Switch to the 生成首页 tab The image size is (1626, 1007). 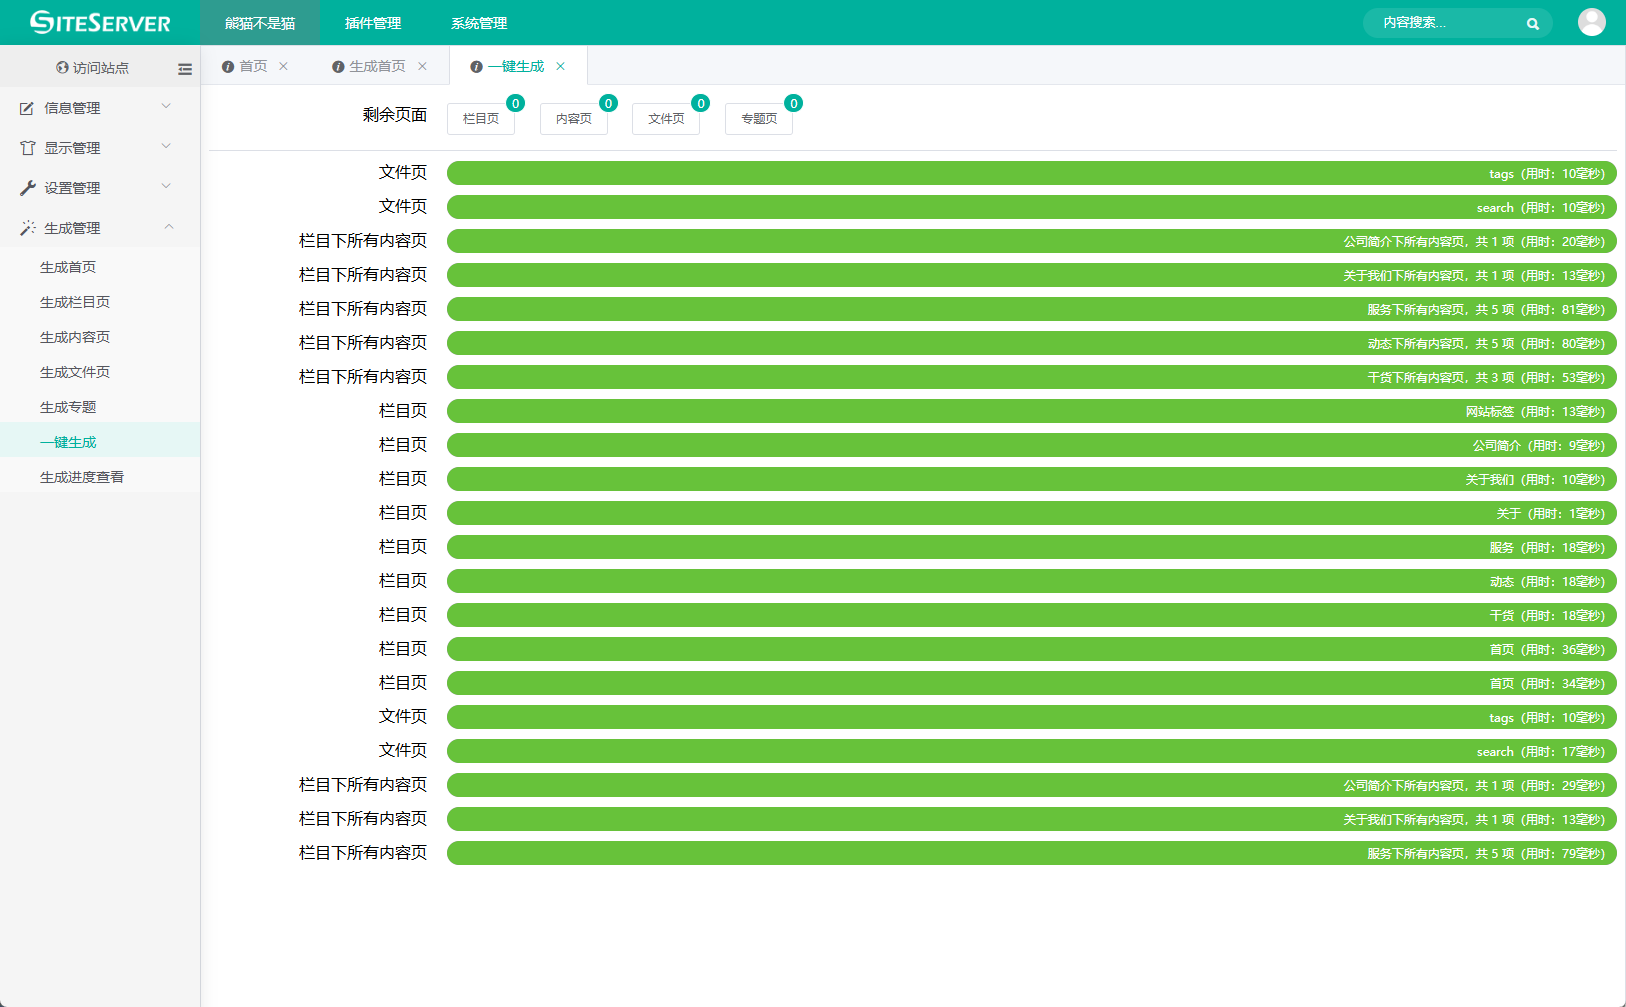point(377,66)
